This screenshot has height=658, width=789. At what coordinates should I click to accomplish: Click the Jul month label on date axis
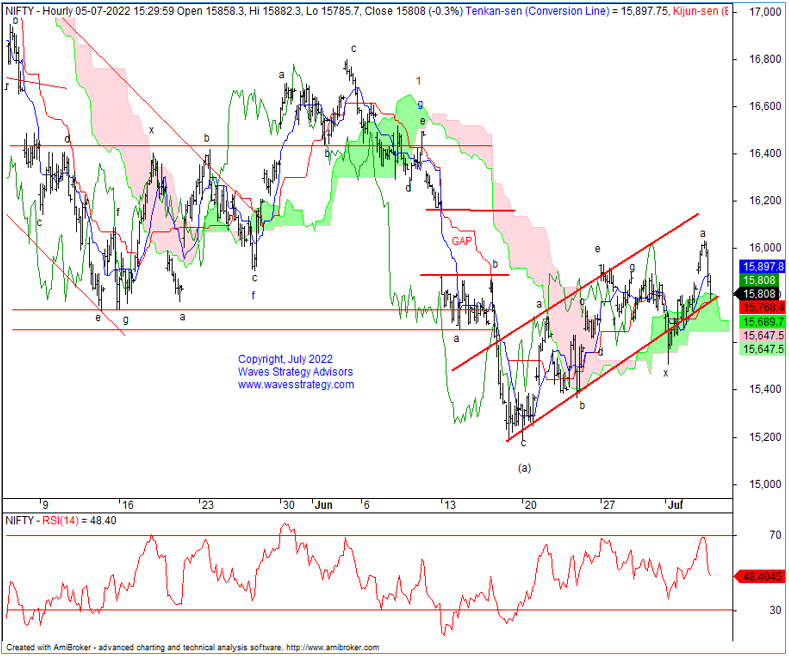675,505
